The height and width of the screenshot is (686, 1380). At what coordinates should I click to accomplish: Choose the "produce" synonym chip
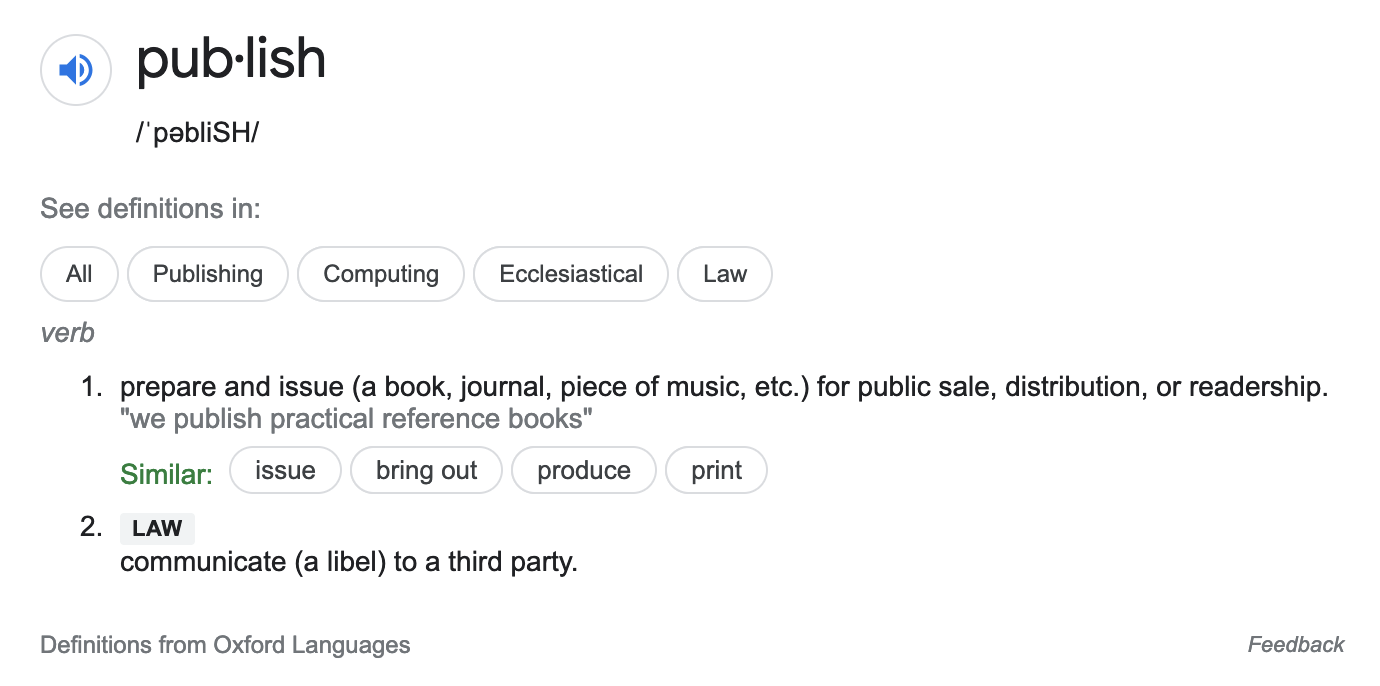pos(584,470)
